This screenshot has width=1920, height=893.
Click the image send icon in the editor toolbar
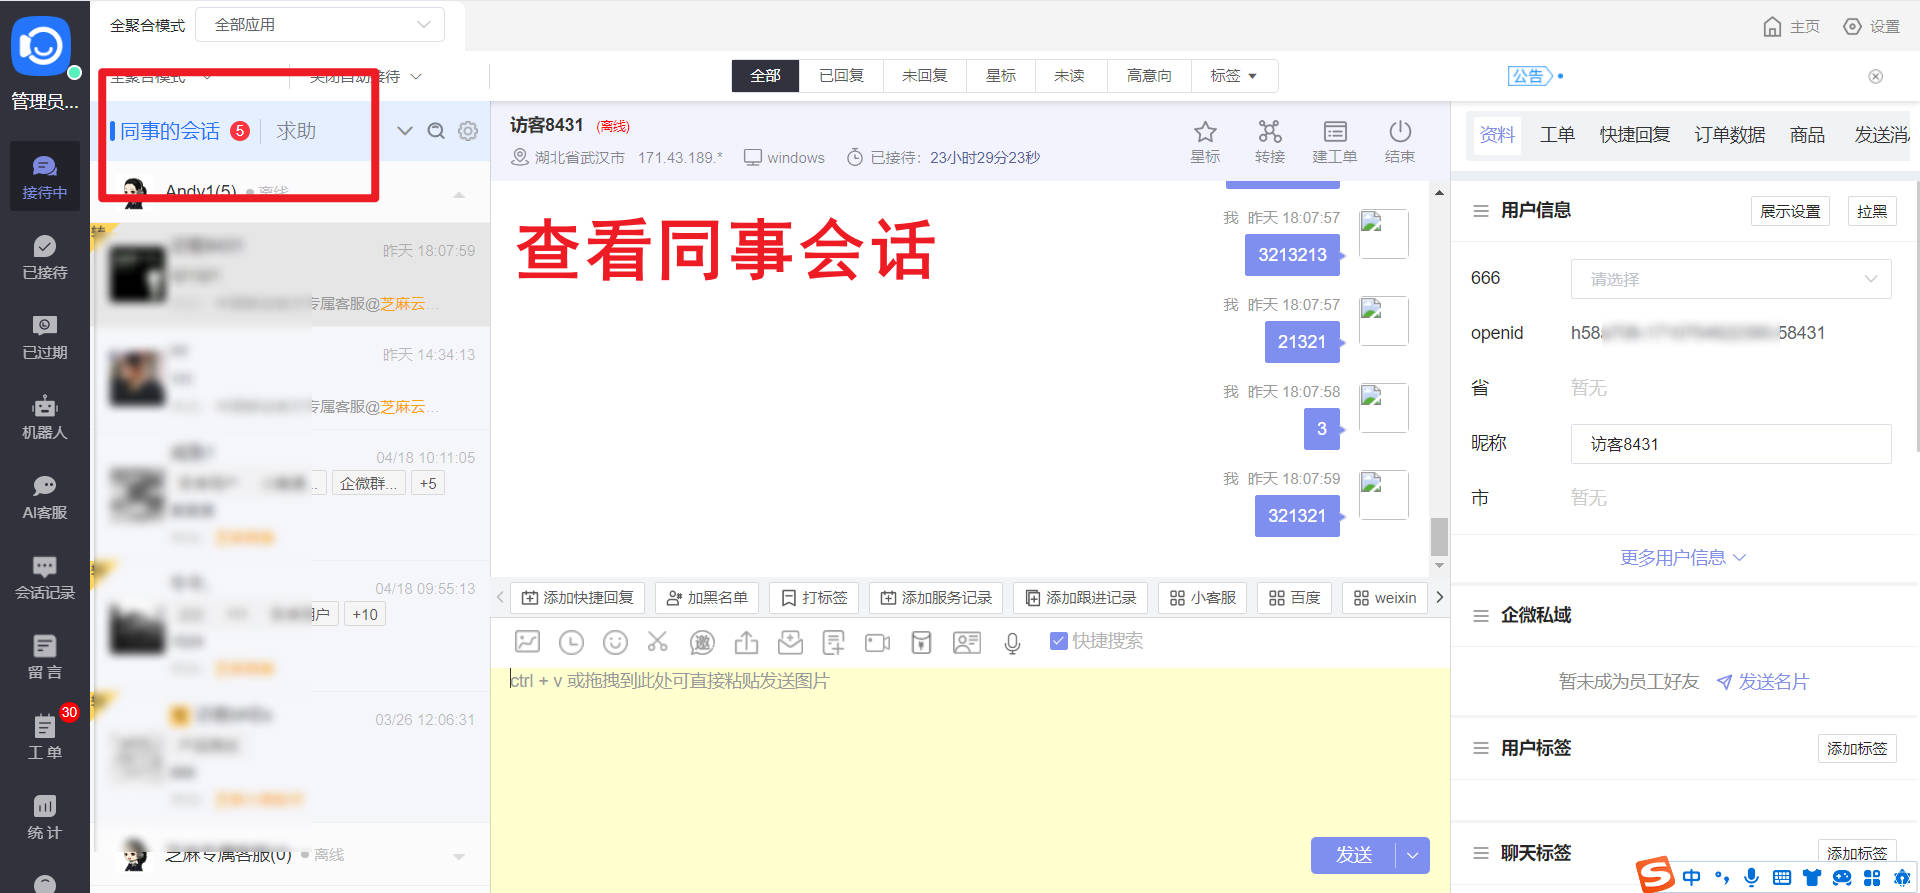[527, 642]
